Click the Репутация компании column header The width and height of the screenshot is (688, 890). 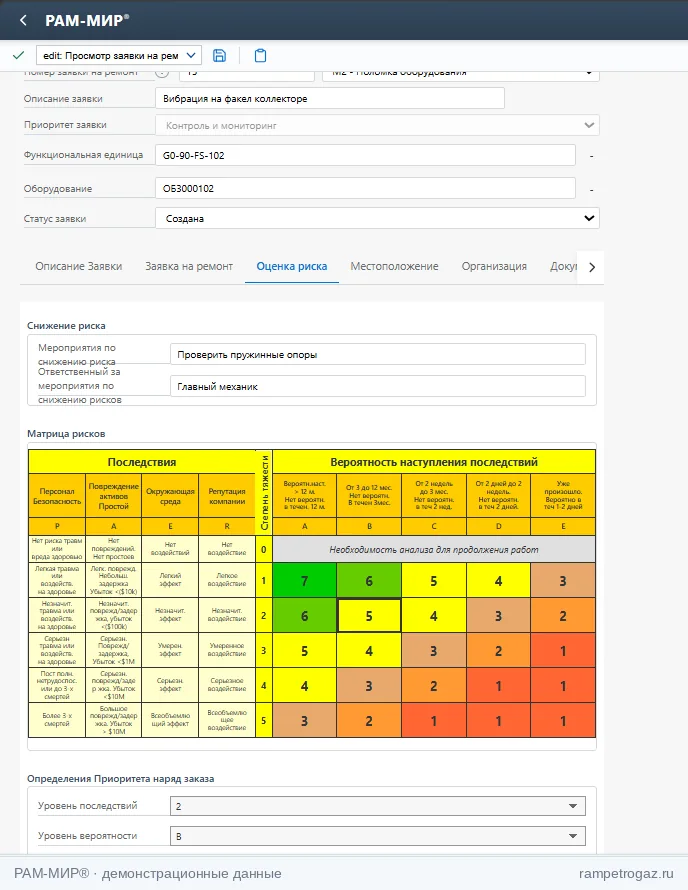click(227, 496)
